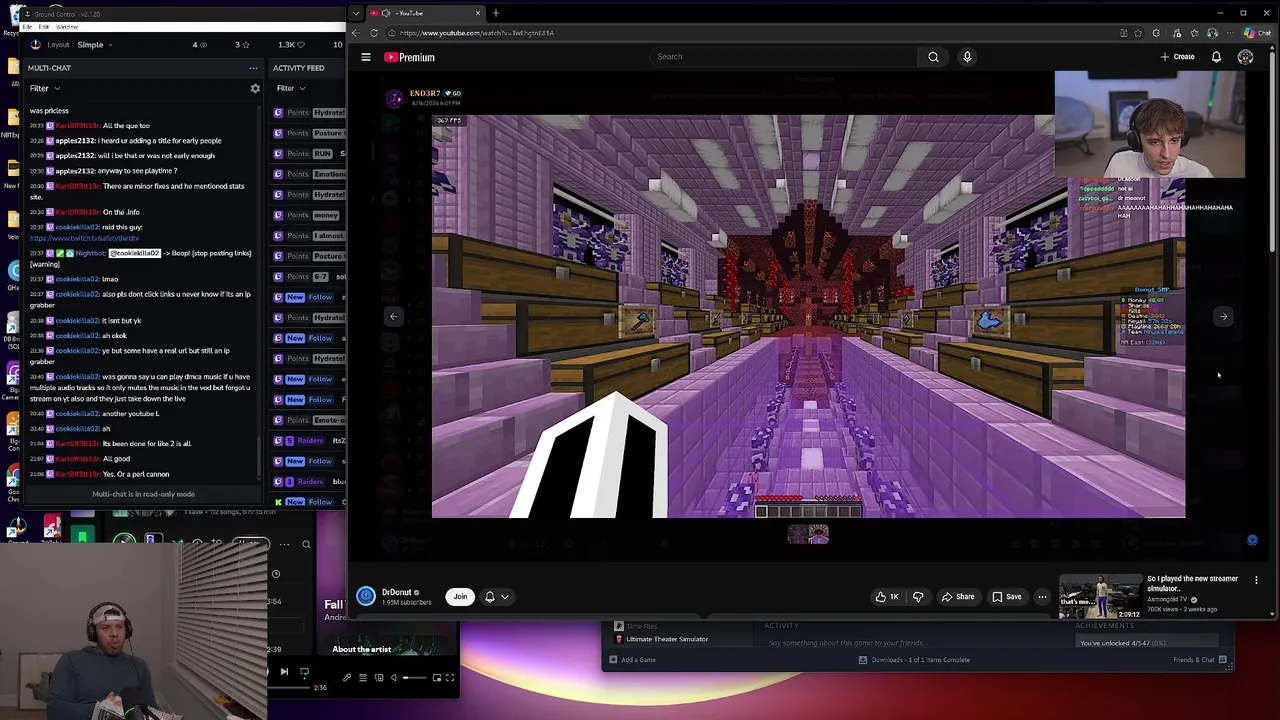Open the browser extensions icon

coord(1156,33)
